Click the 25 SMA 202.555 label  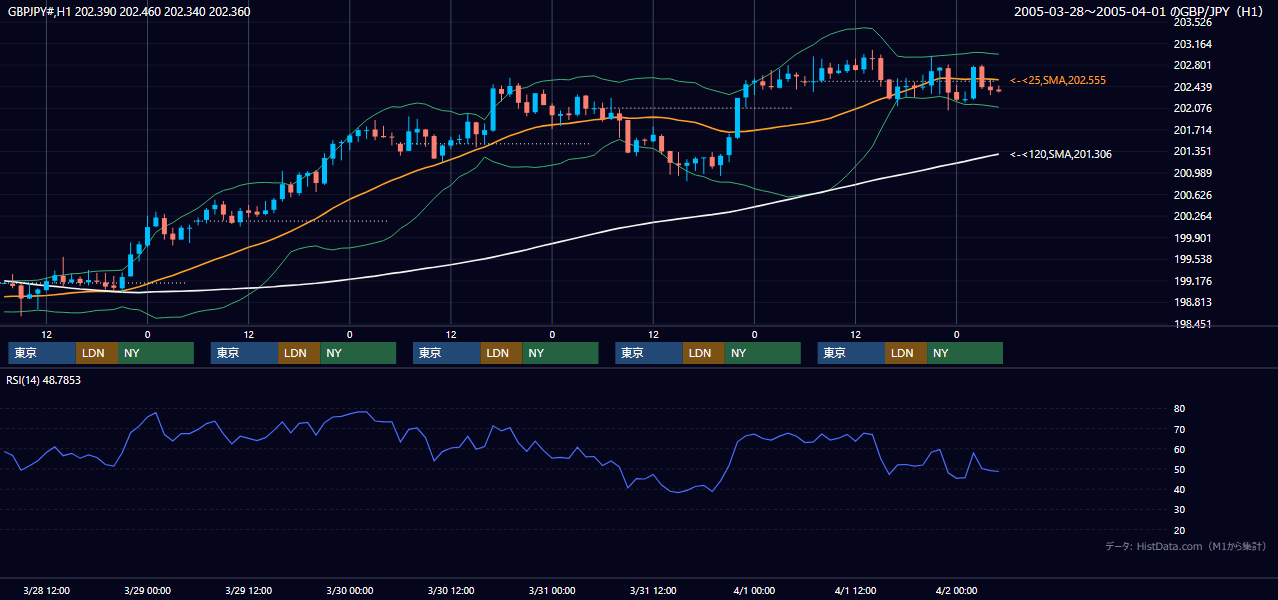pyautogui.click(x=1058, y=80)
